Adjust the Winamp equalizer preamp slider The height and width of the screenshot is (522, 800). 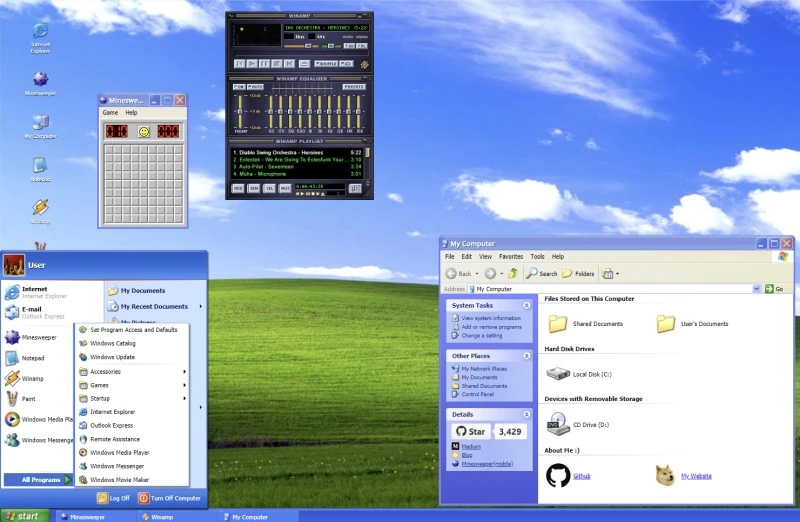click(240, 111)
